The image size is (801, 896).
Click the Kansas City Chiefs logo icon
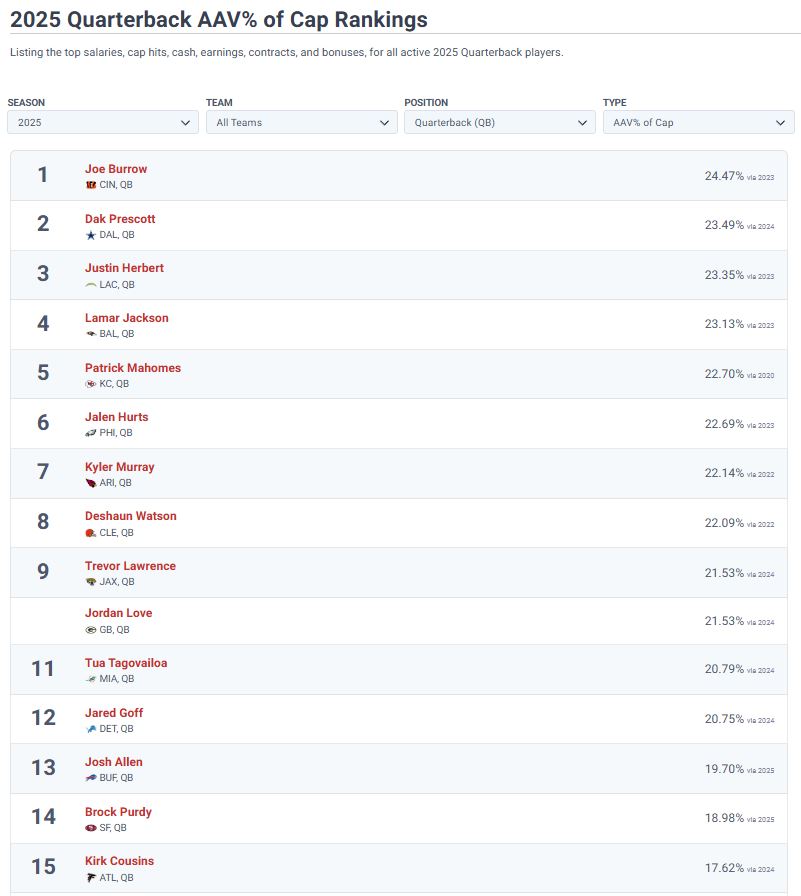coord(91,384)
